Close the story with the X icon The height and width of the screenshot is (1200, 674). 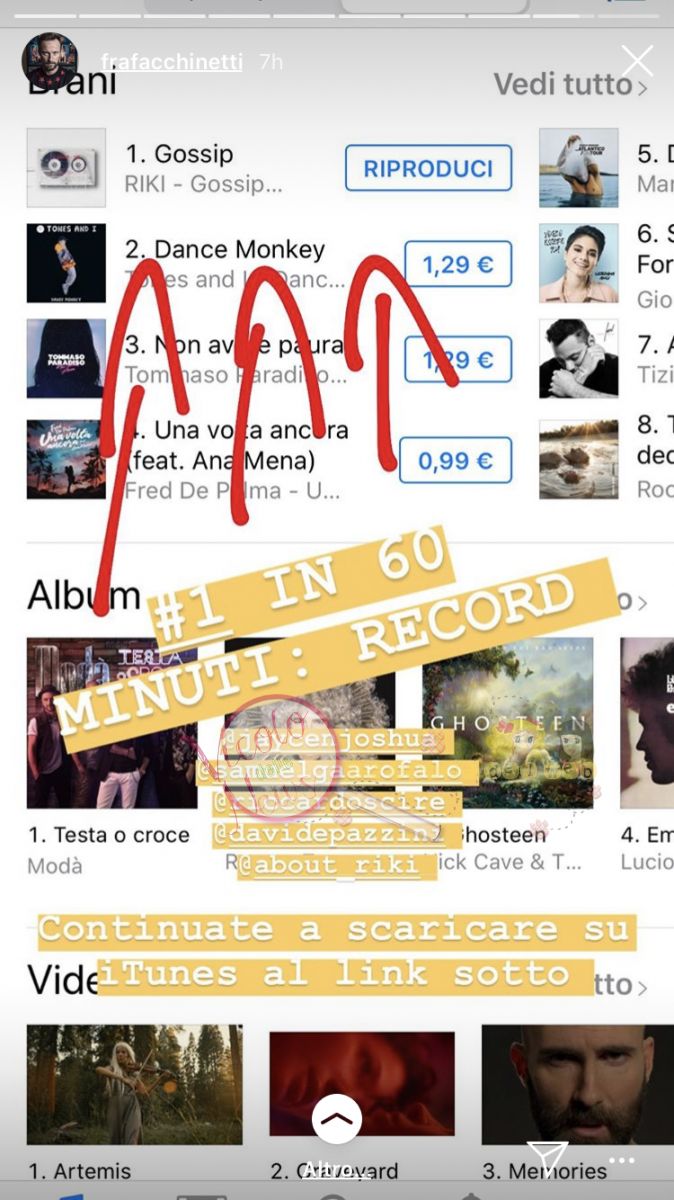tap(637, 61)
